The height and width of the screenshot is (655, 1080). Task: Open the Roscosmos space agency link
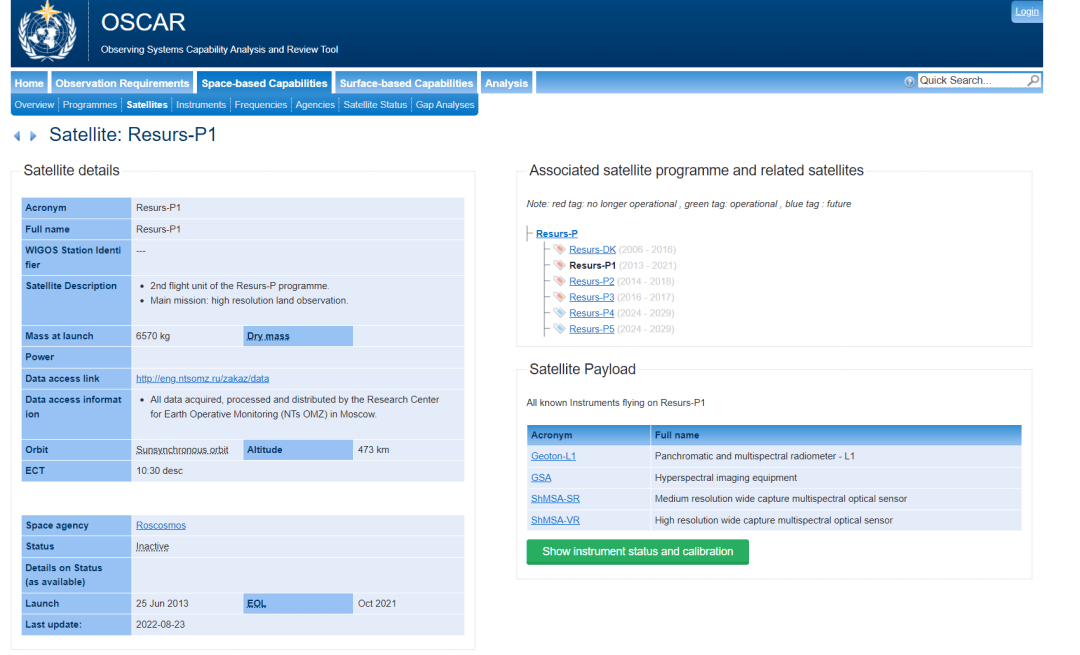click(x=161, y=525)
